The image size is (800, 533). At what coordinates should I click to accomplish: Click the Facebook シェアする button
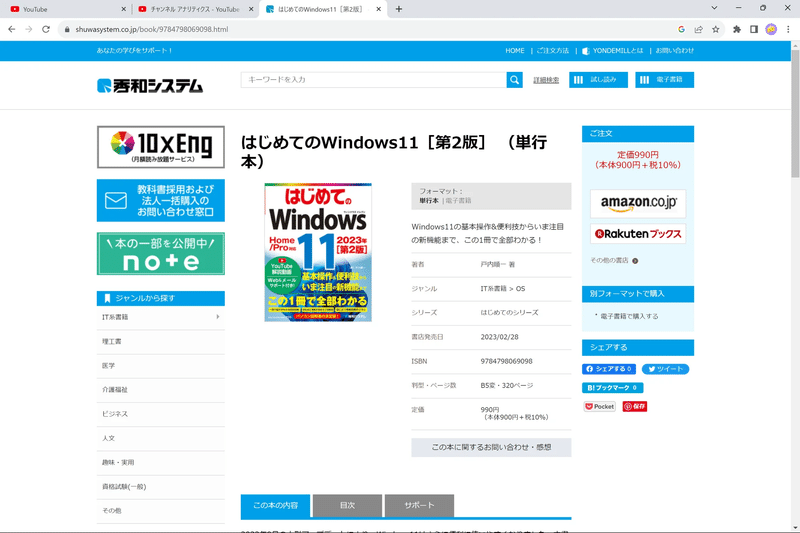pos(609,369)
